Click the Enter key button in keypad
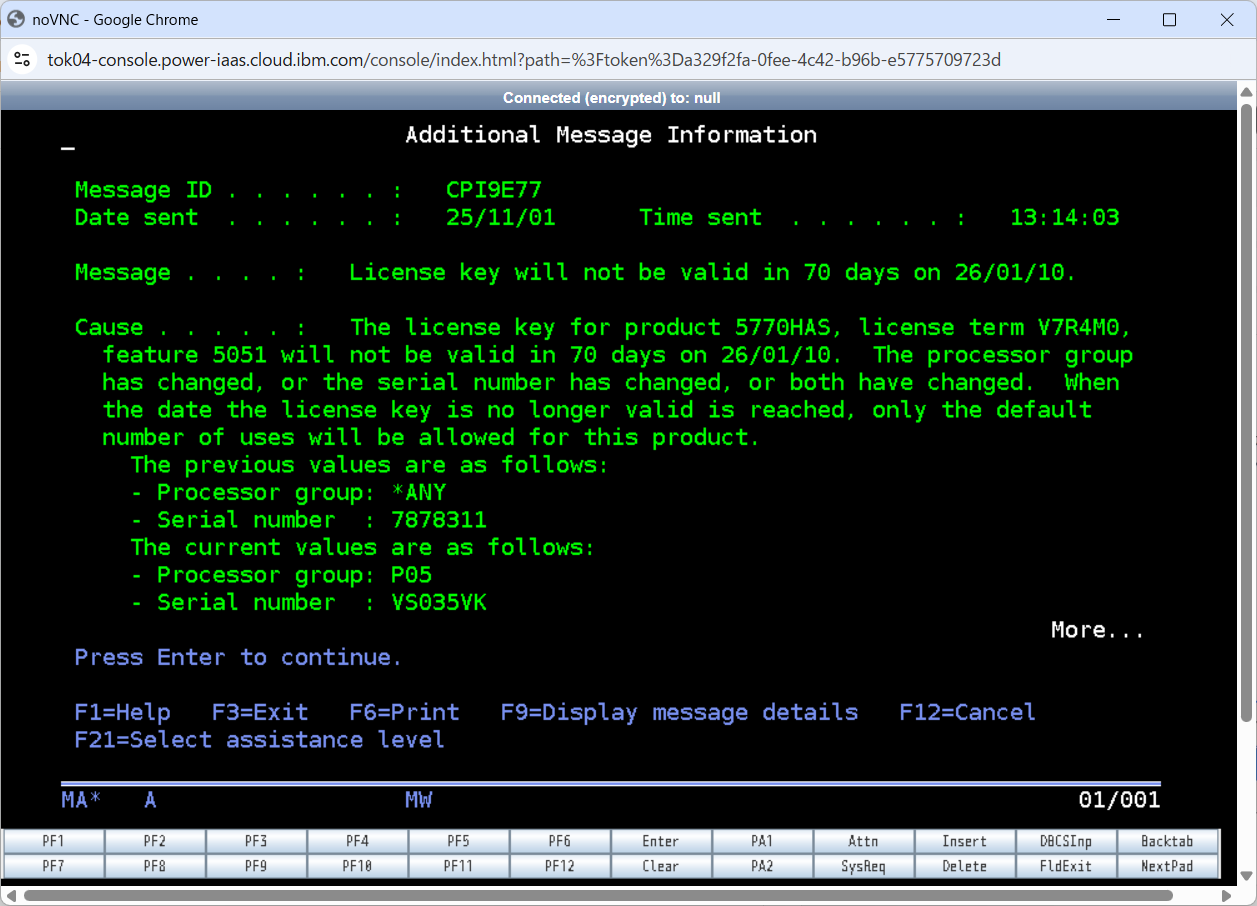 [661, 841]
